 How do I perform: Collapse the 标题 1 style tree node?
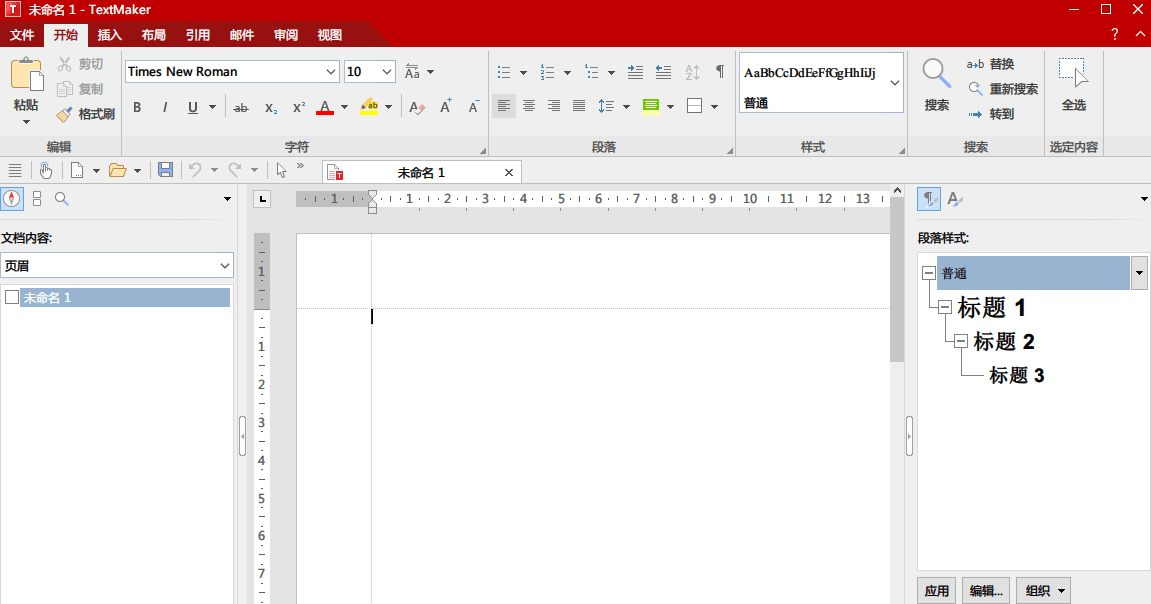pyautogui.click(x=945, y=307)
